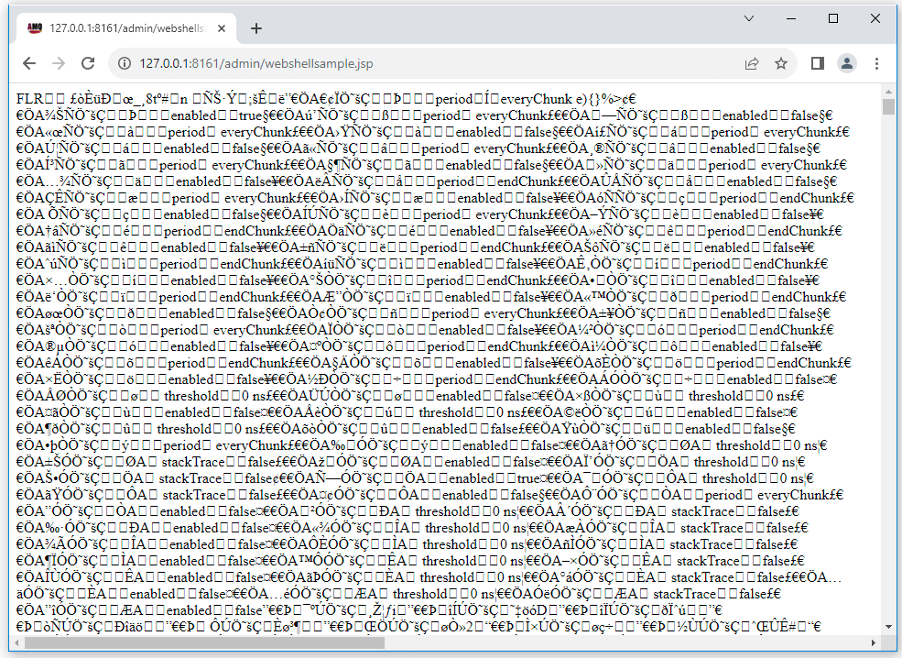Open the browser side panel
Screen dimensions: 902x658
[x=817, y=63]
